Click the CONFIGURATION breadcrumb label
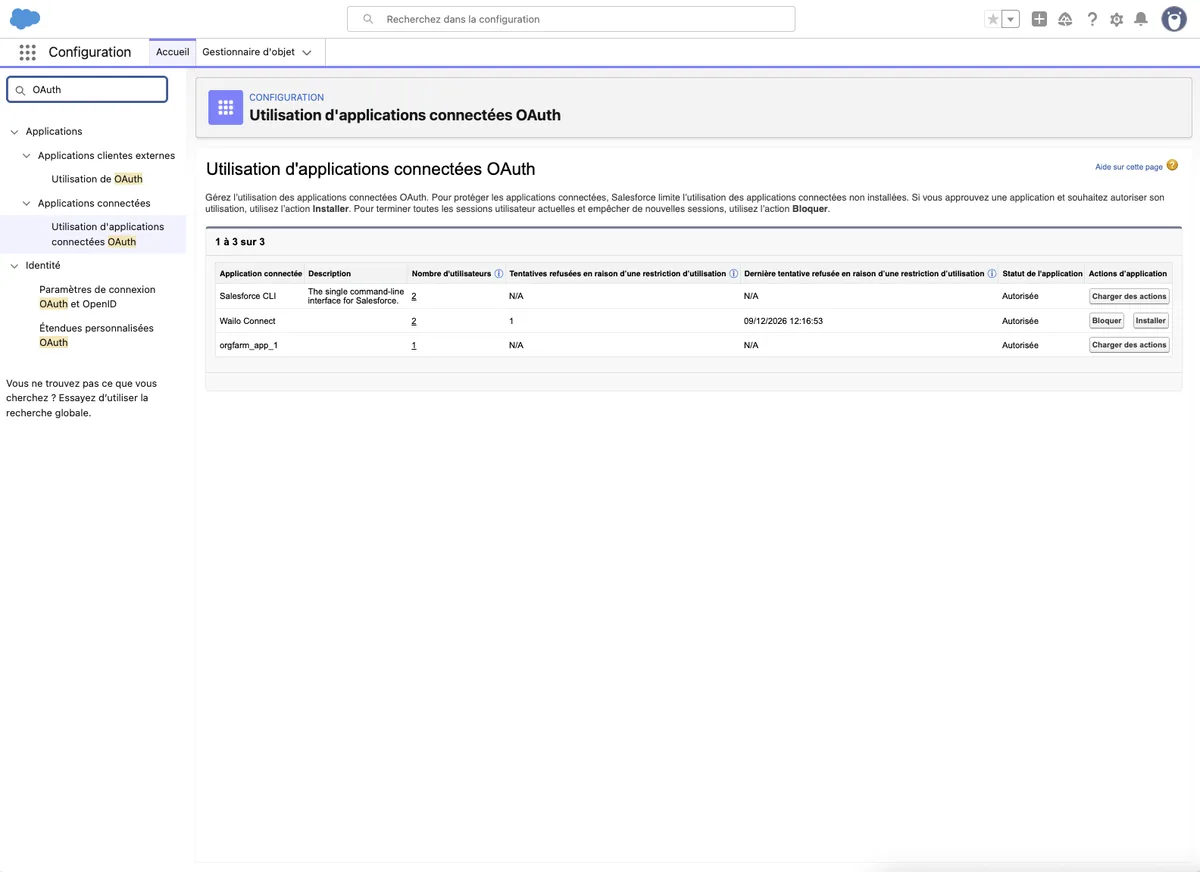1200x872 pixels. pyautogui.click(x=286, y=98)
